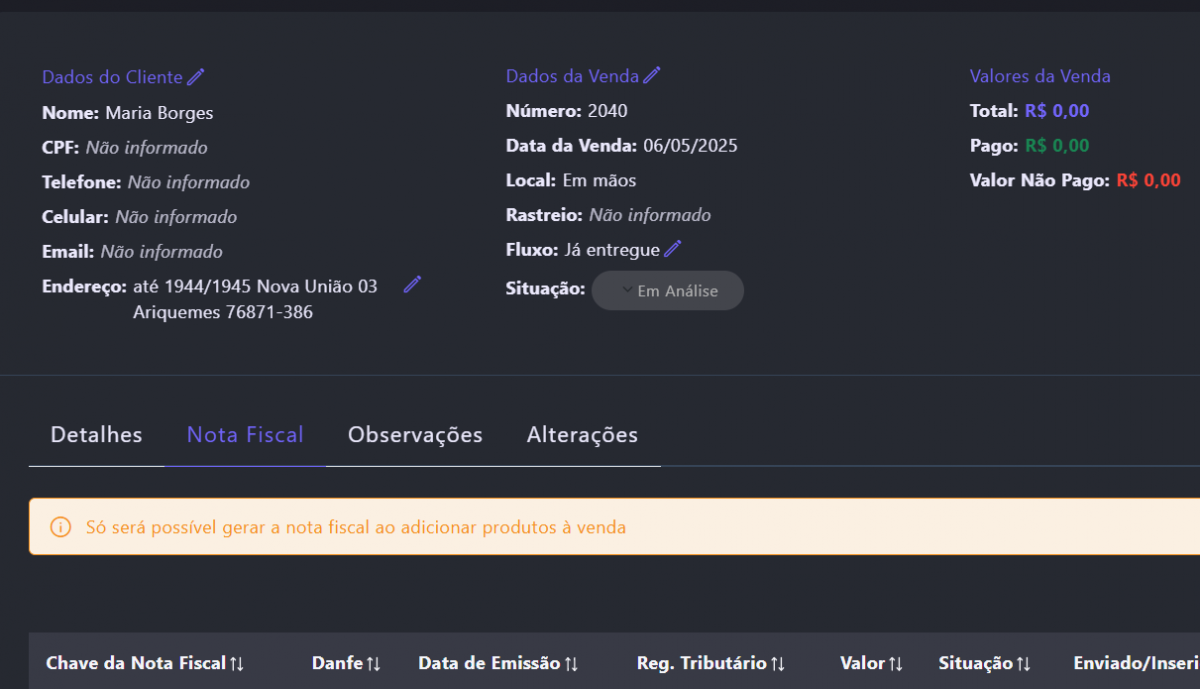
Task: Switch to the Detalhes tab
Action: (96, 435)
